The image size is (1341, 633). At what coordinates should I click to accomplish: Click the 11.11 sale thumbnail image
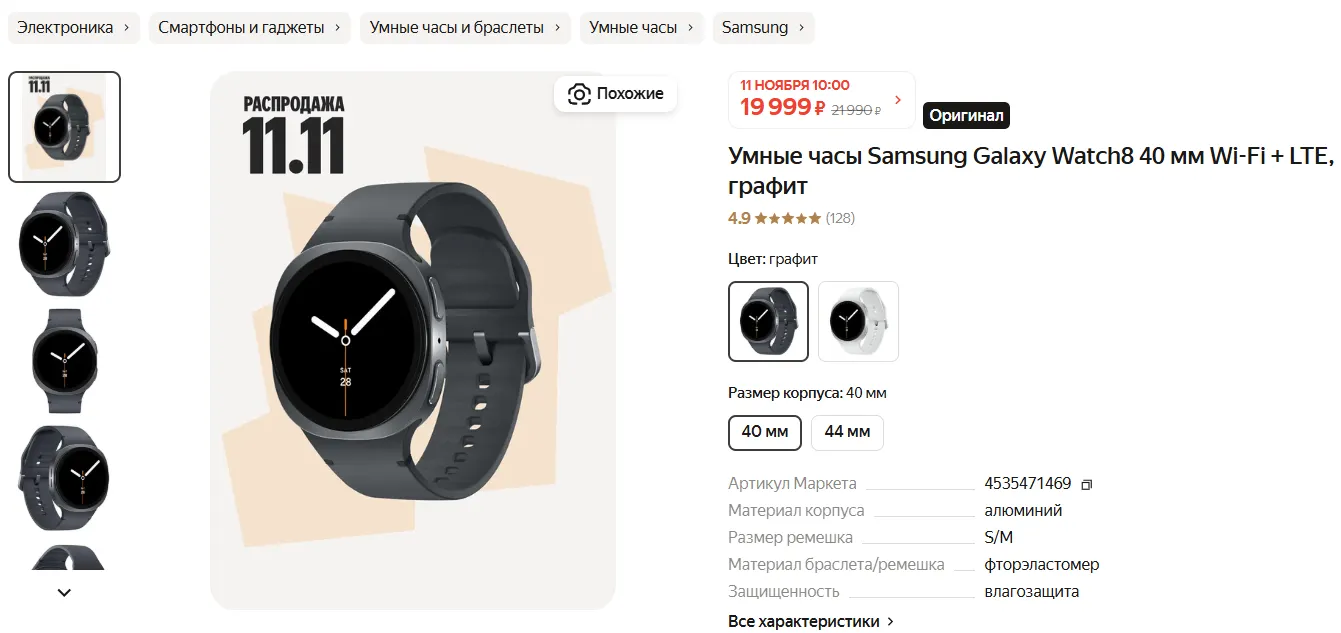click(65, 127)
